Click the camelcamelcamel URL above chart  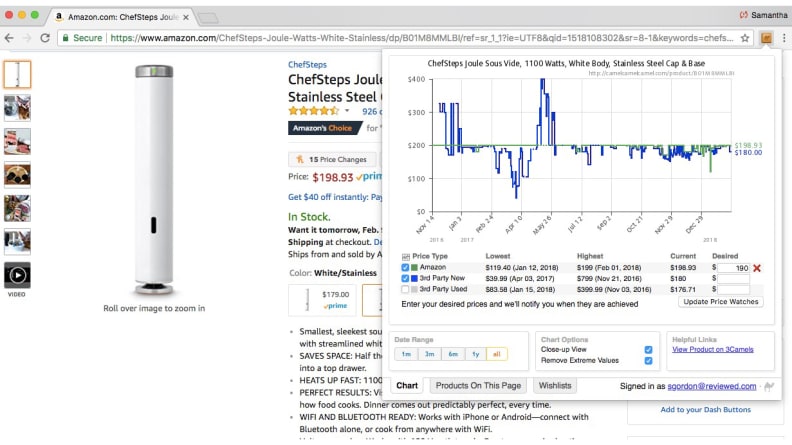click(x=661, y=73)
